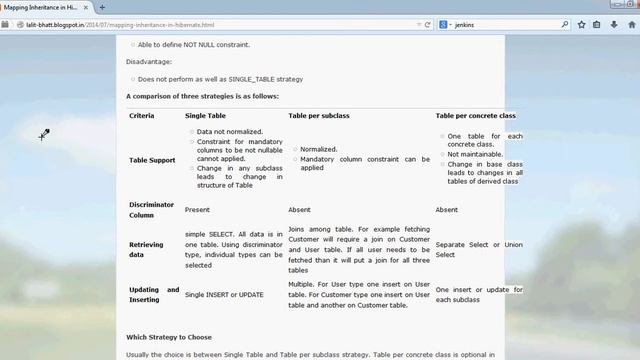Click 'One insert or update for each subclass'
The width and height of the screenshot is (640, 360).
479,294
